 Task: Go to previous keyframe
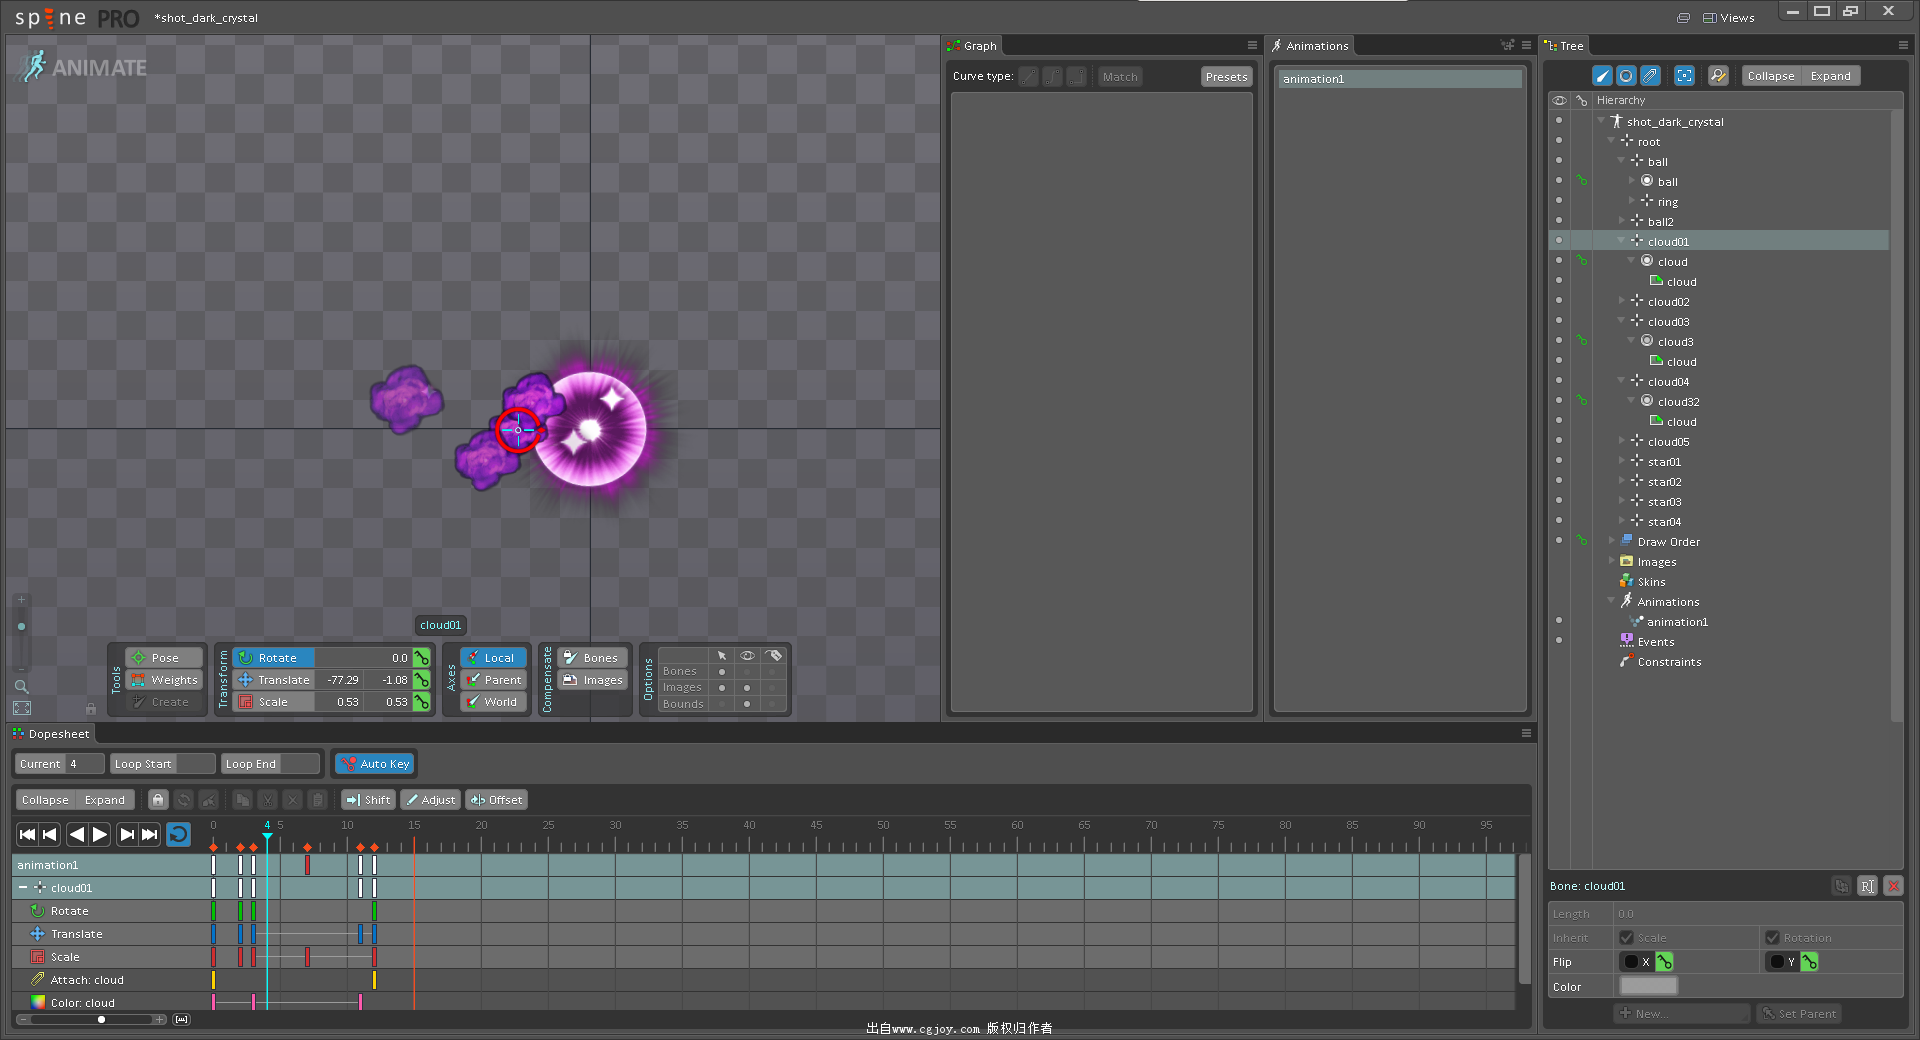50,834
